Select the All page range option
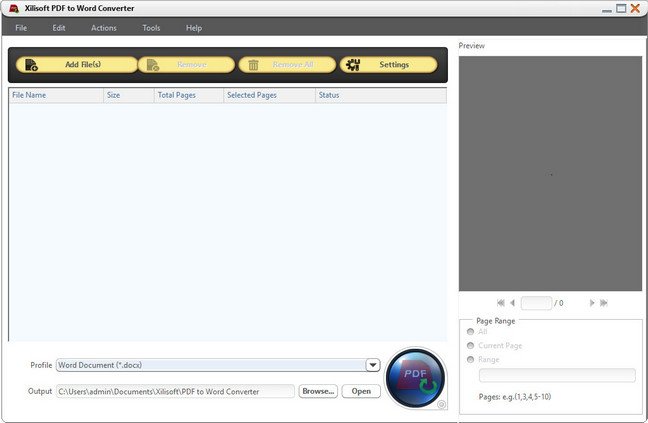 point(470,332)
